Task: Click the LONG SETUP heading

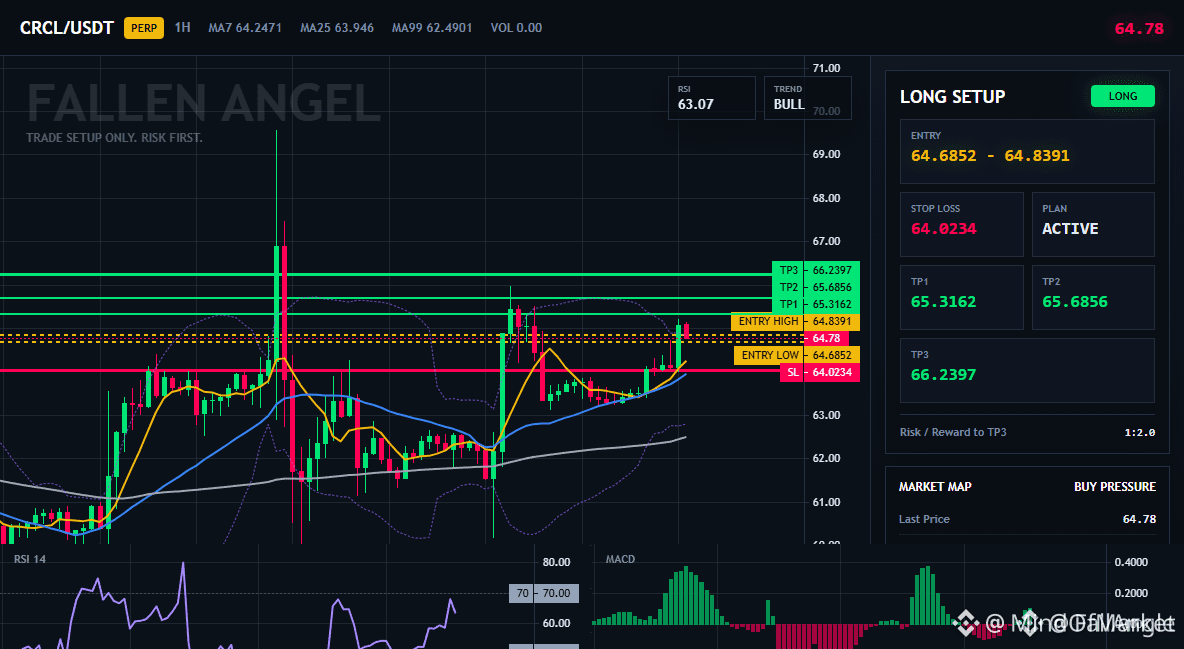Action: [x=952, y=97]
